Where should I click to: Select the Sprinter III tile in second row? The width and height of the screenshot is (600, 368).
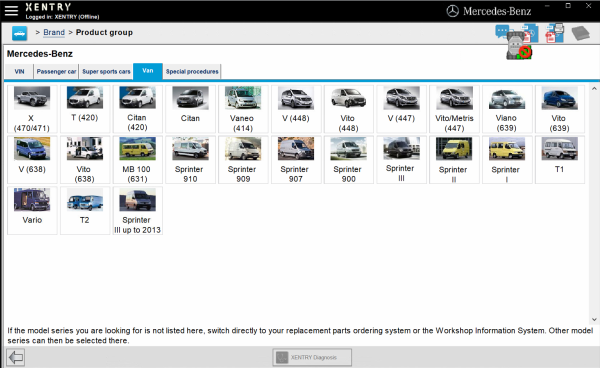(401, 160)
